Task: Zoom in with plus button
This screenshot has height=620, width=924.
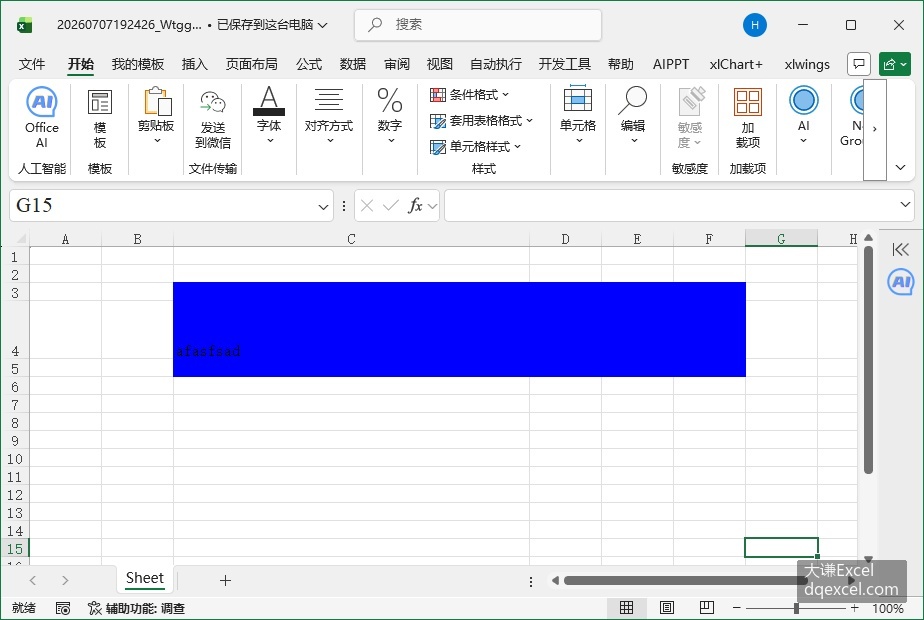Action: (x=854, y=608)
